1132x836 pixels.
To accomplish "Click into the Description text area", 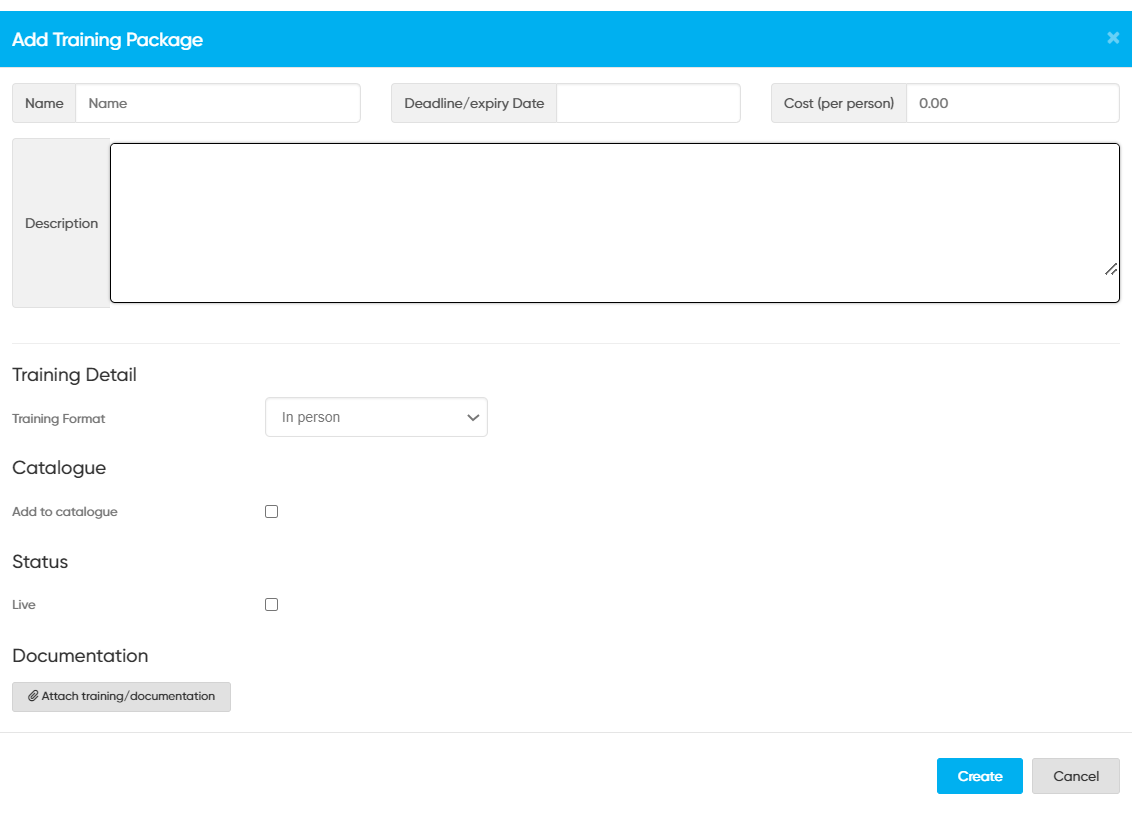I will click(x=615, y=222).
